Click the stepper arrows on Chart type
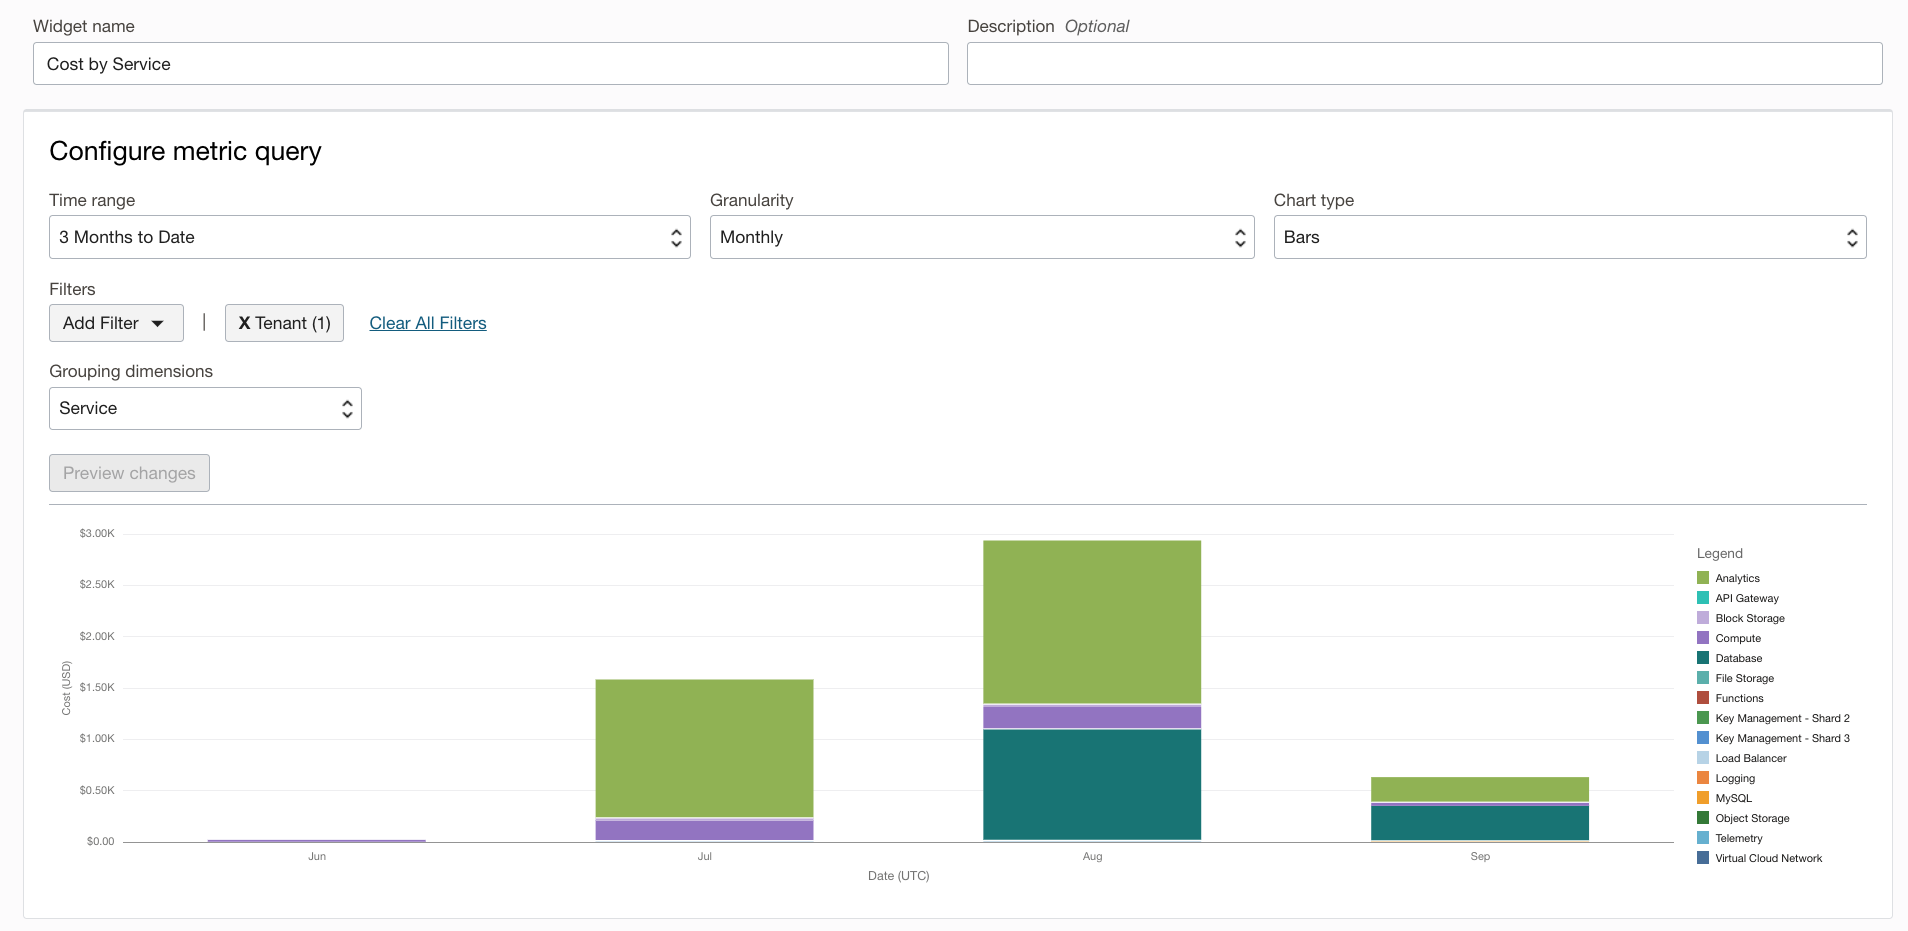The width and height of the screenshot is (1908, 931). click(1852, 237)
